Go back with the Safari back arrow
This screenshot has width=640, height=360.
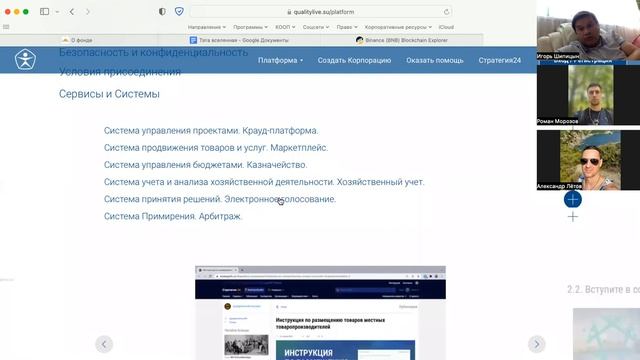click(x=72, y=12)
